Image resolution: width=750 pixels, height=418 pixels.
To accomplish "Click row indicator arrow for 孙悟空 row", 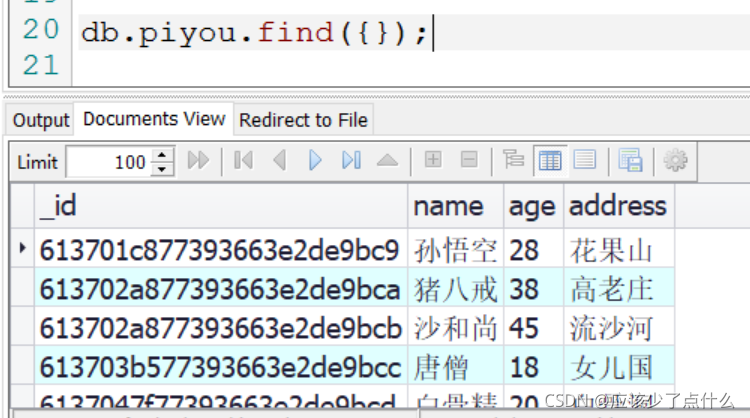I will tap(22, 248).
